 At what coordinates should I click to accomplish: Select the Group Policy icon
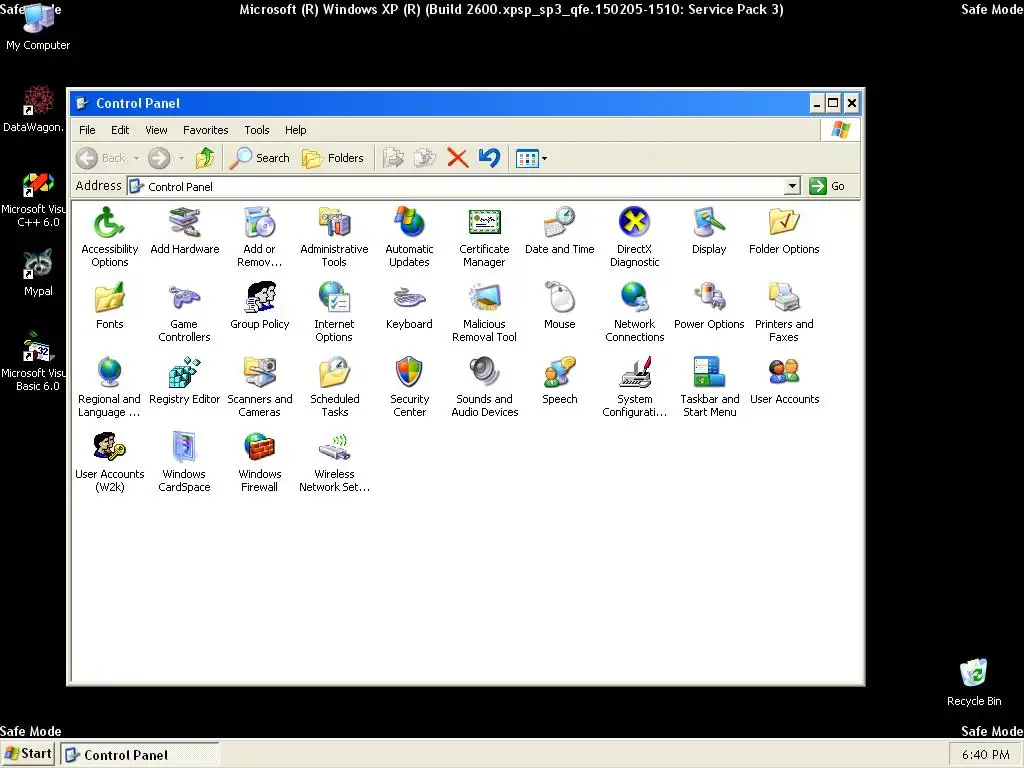[259, 298]
